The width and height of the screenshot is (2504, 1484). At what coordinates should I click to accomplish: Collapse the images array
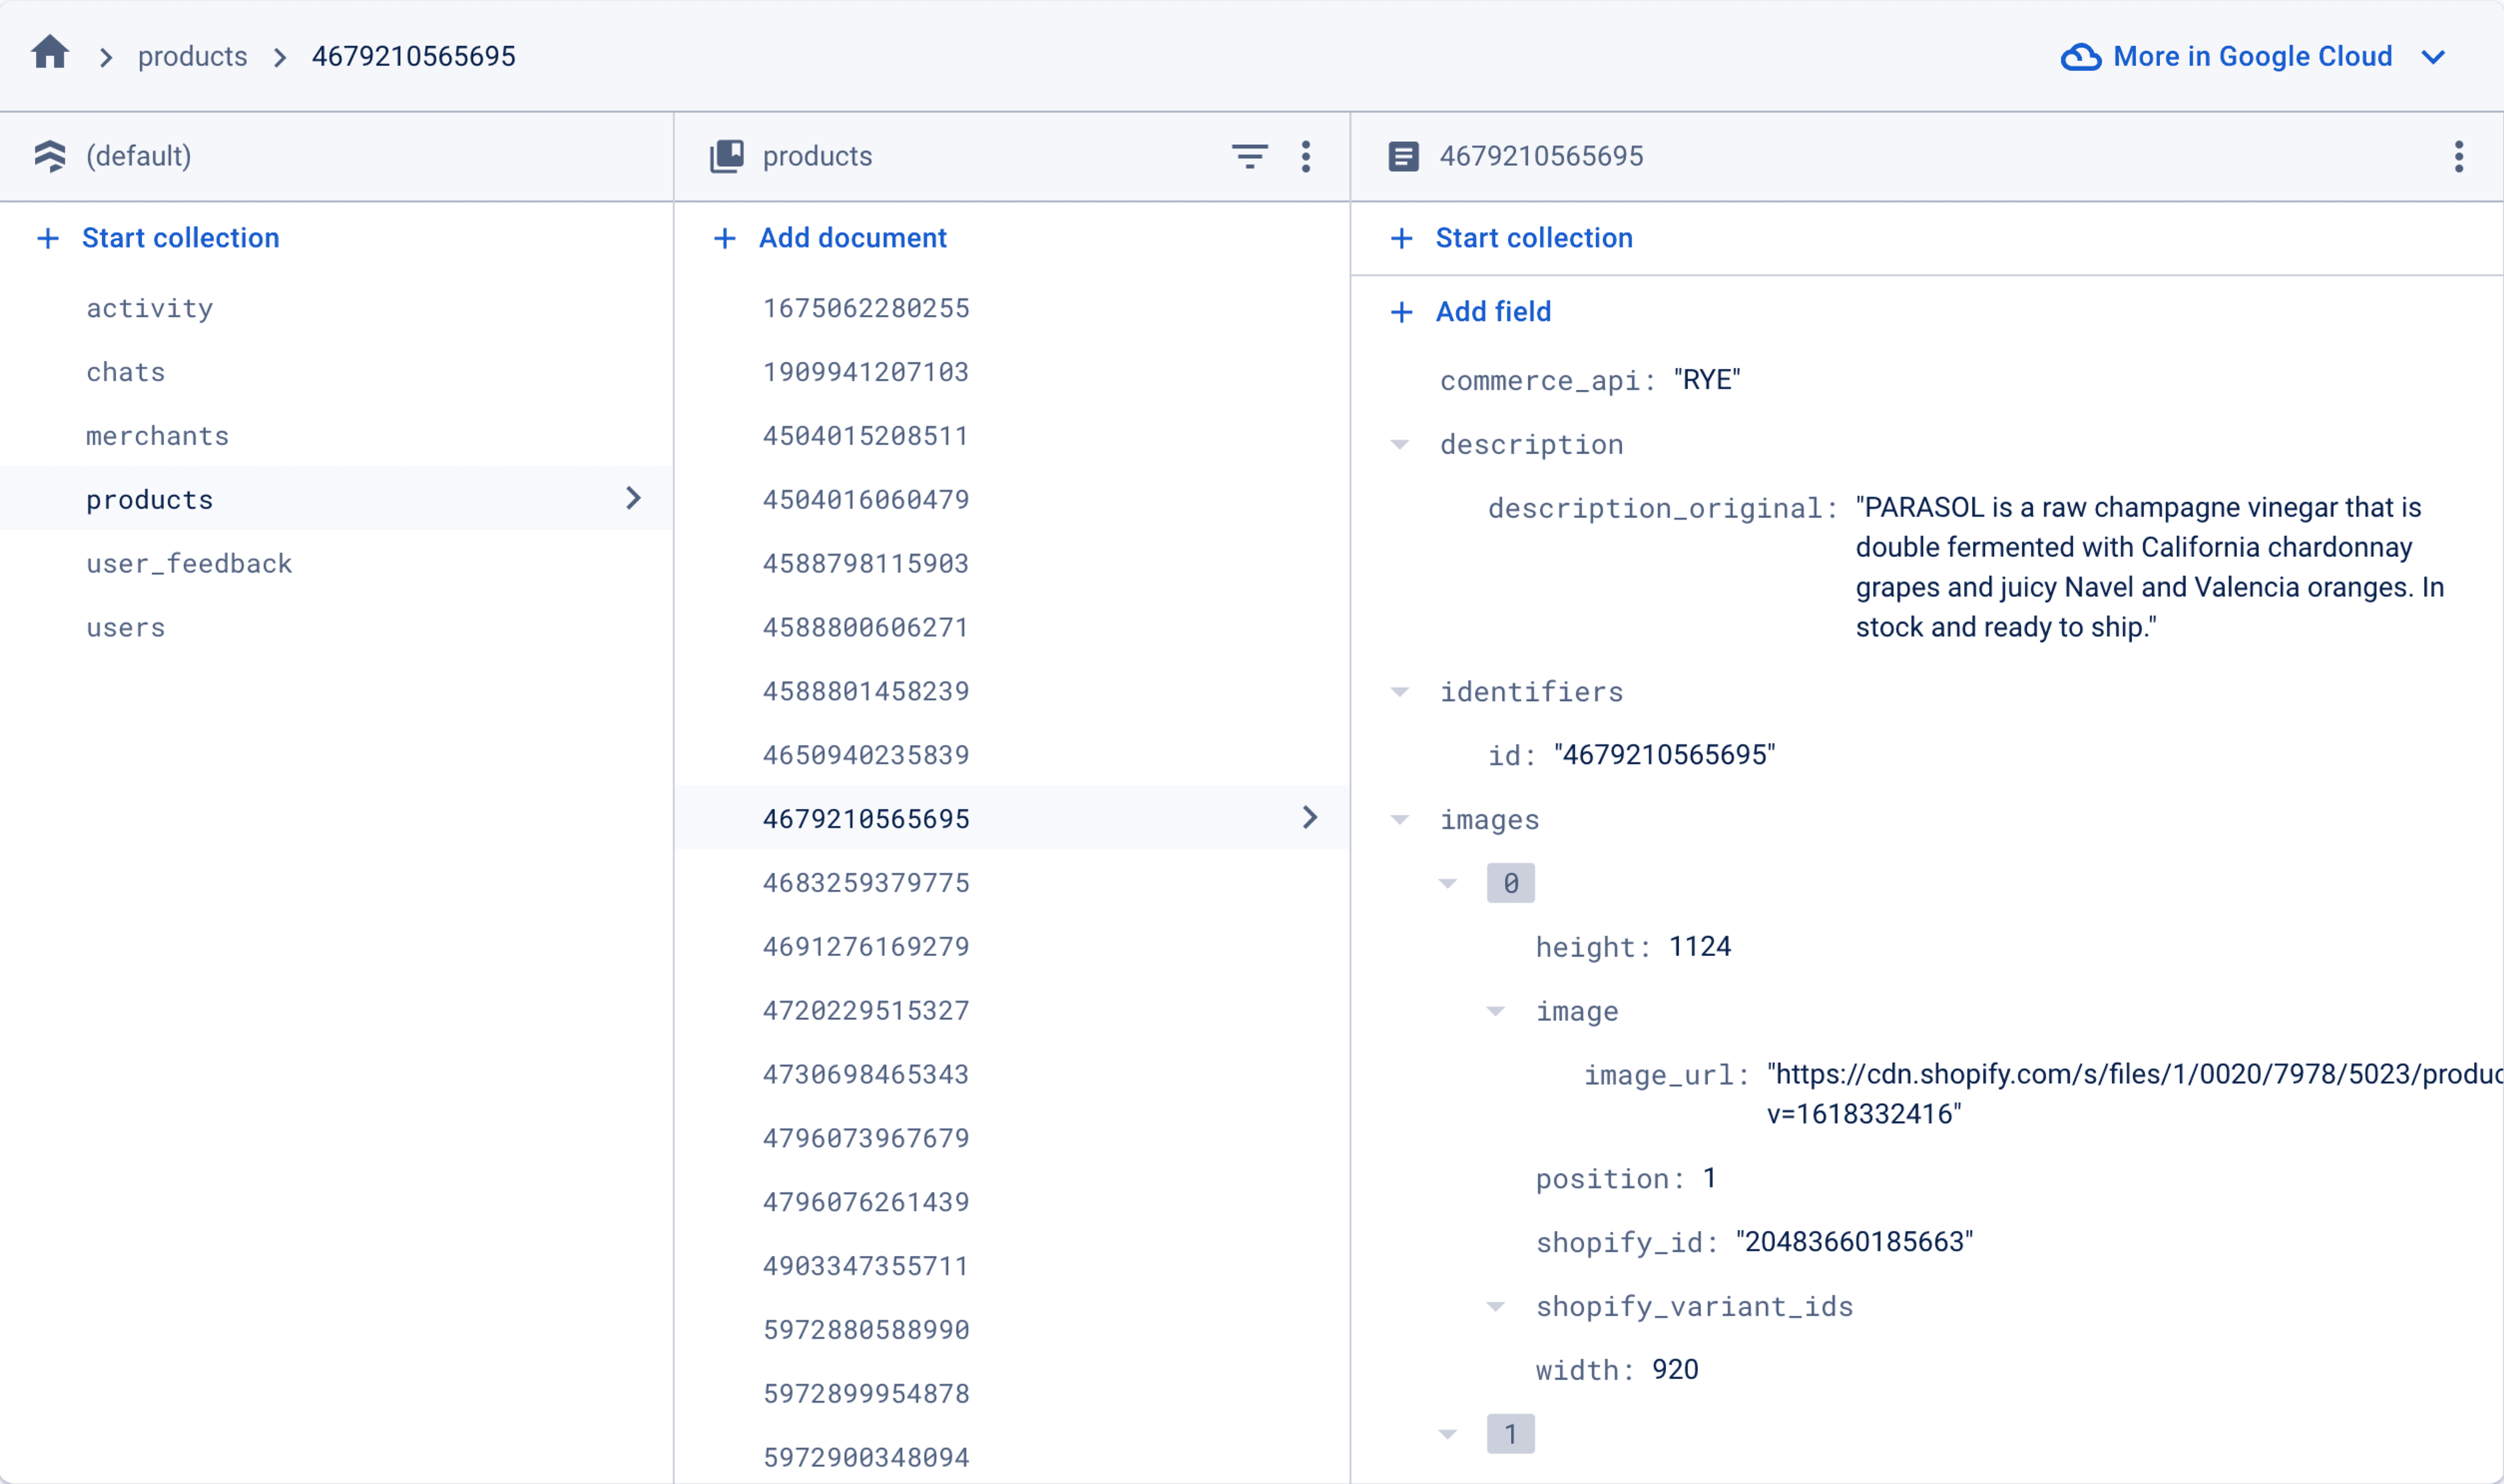click(x=1400, y=820)
